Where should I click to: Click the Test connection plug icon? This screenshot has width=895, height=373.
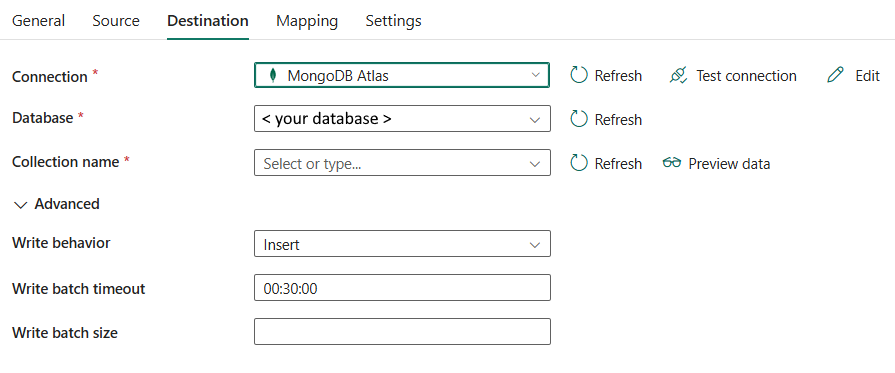678,75
